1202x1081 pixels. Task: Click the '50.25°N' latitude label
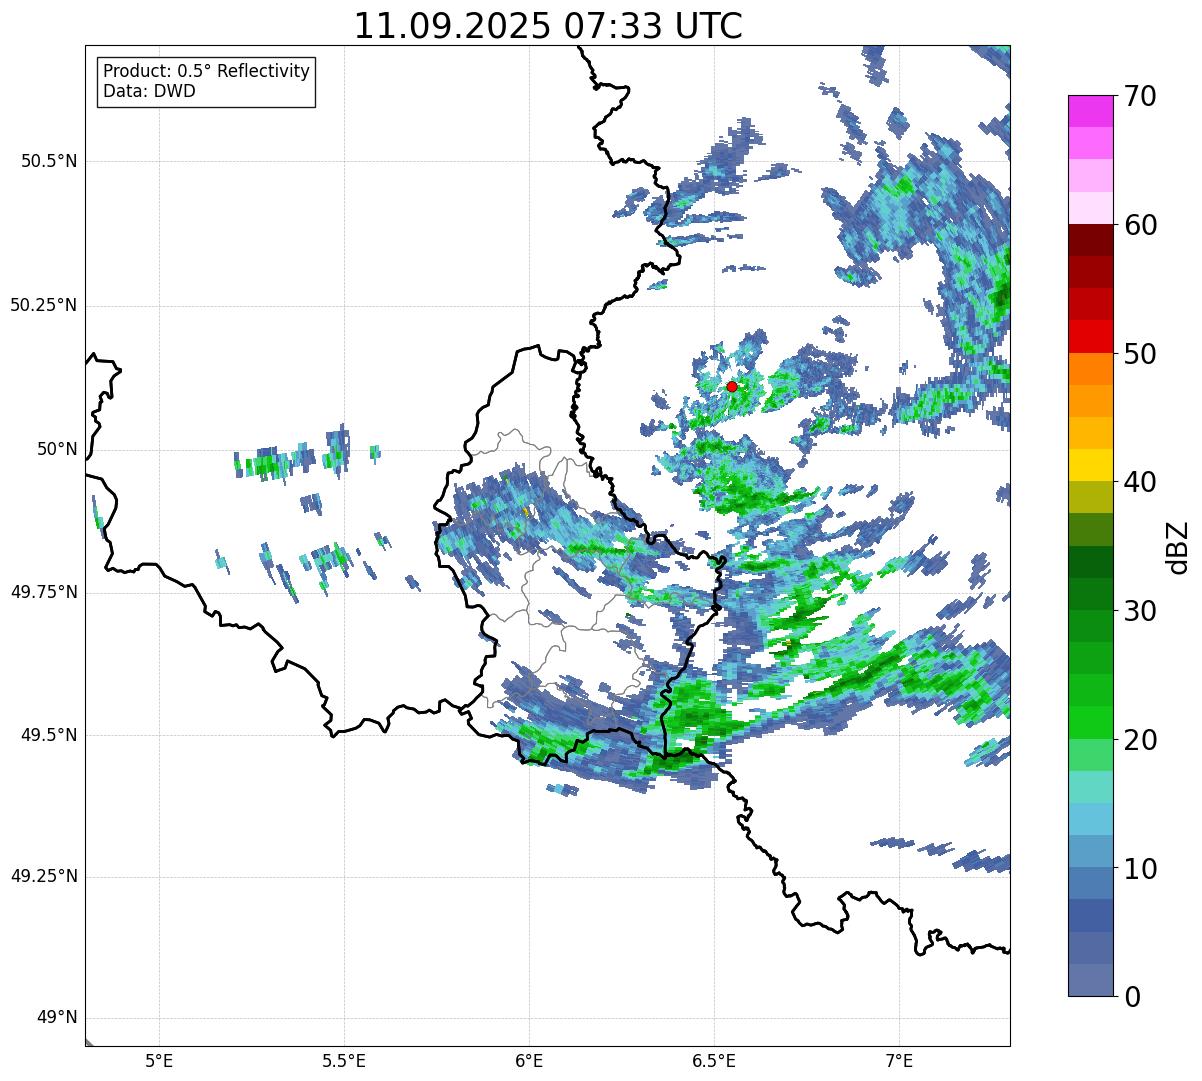click(x=44, y=305)
